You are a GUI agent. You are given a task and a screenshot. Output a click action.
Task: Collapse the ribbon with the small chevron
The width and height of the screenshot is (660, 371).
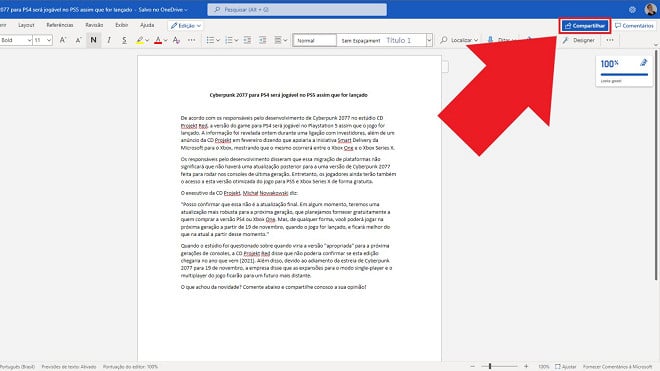click(x=655, y=45)
